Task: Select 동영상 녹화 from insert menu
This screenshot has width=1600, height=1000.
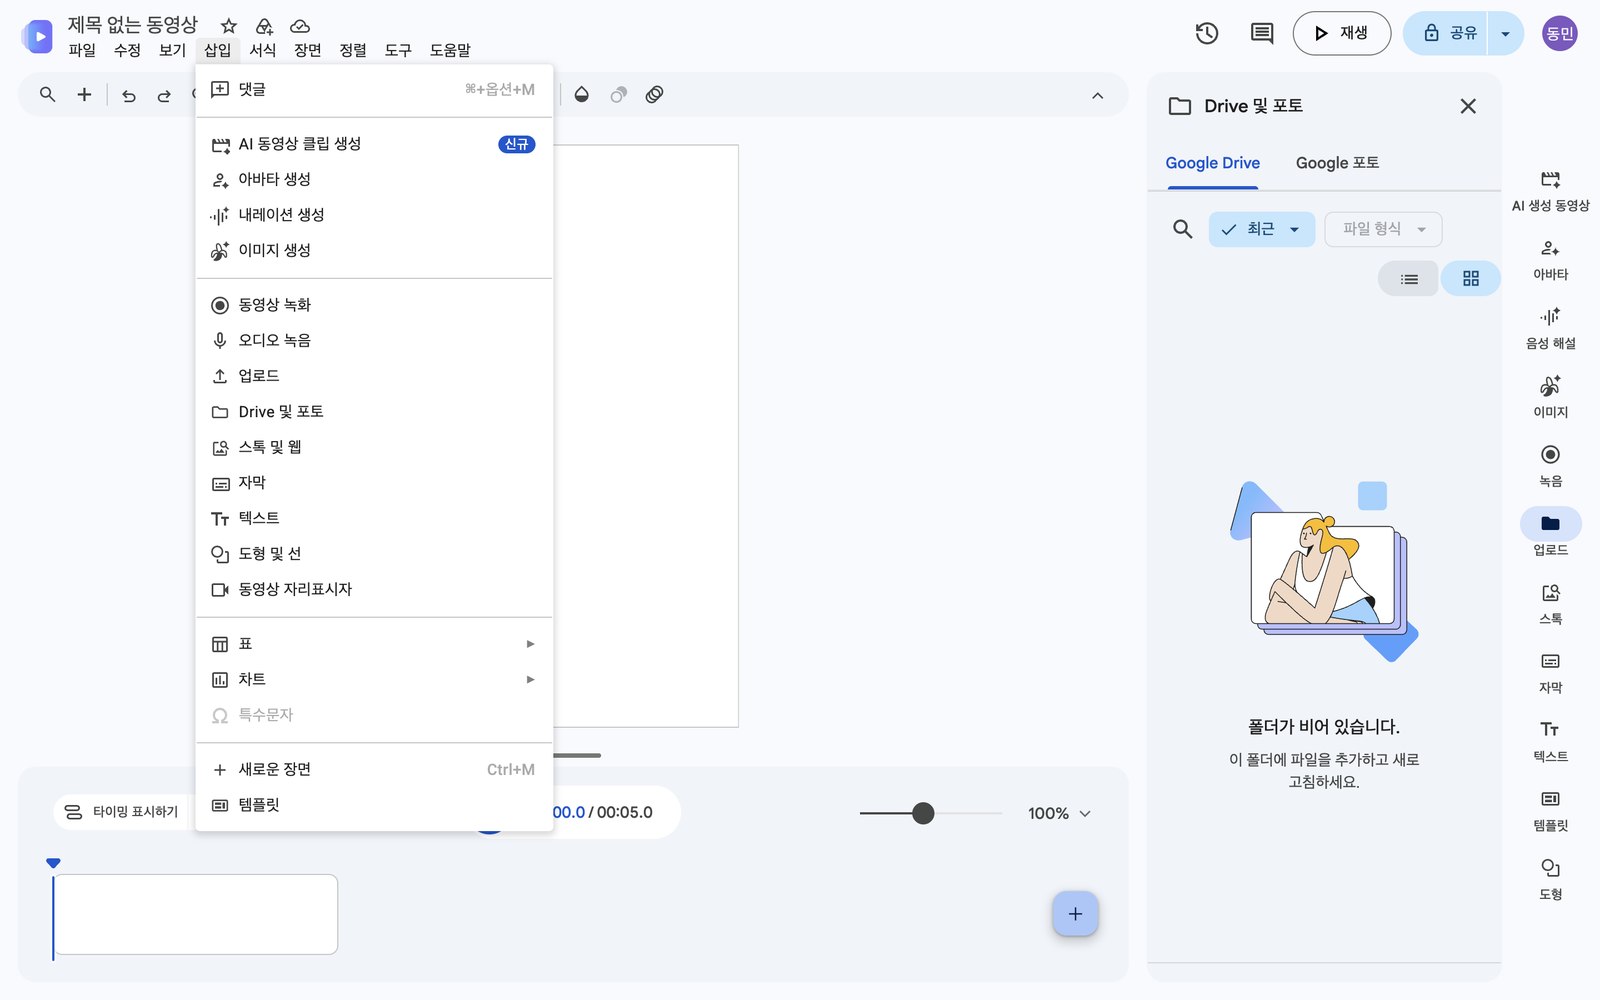Action: [x=374, y=305]
